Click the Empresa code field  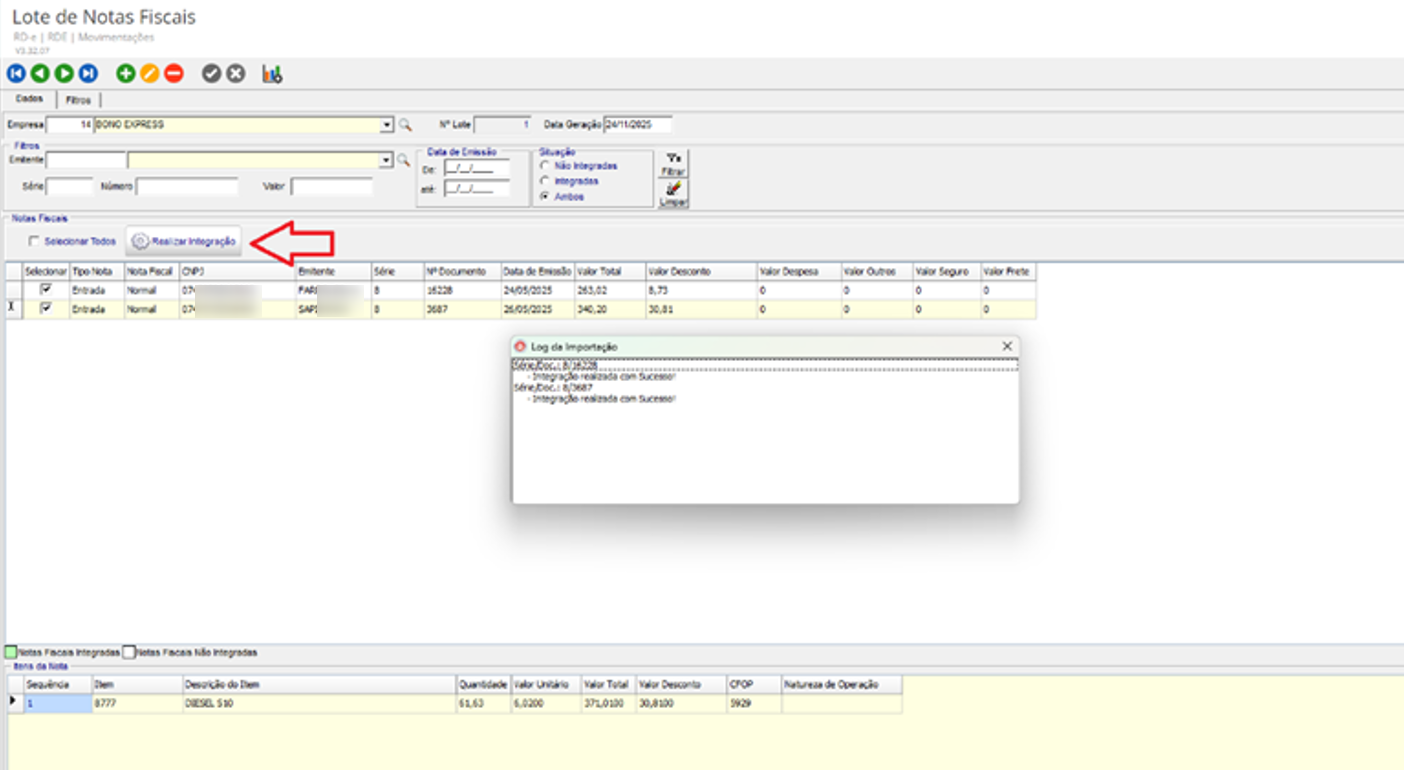(70, 125)
